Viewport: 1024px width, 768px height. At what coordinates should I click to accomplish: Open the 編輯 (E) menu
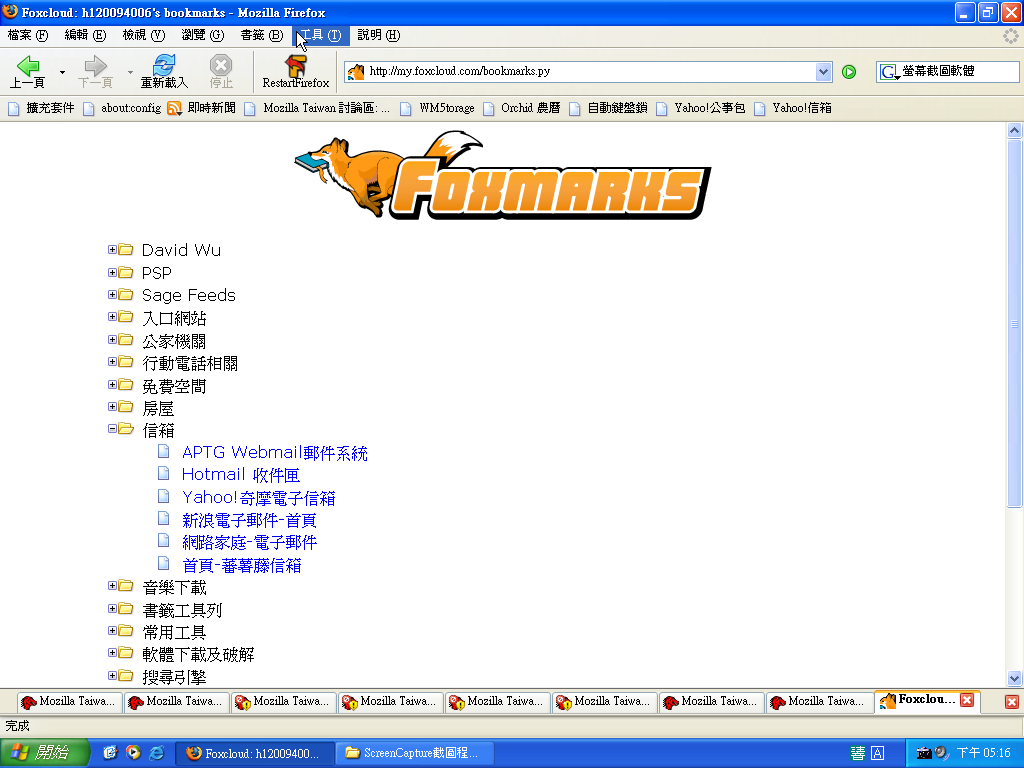[85, 35]
